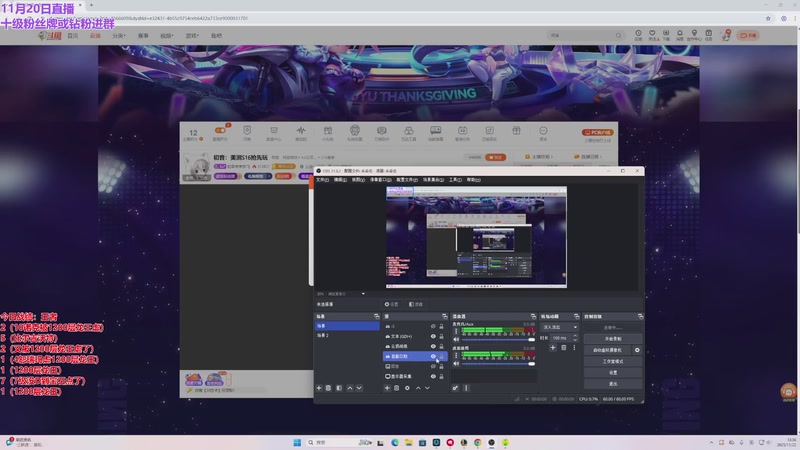Open transition properties three-dot menu
The image size is (800, 450).
574,347
